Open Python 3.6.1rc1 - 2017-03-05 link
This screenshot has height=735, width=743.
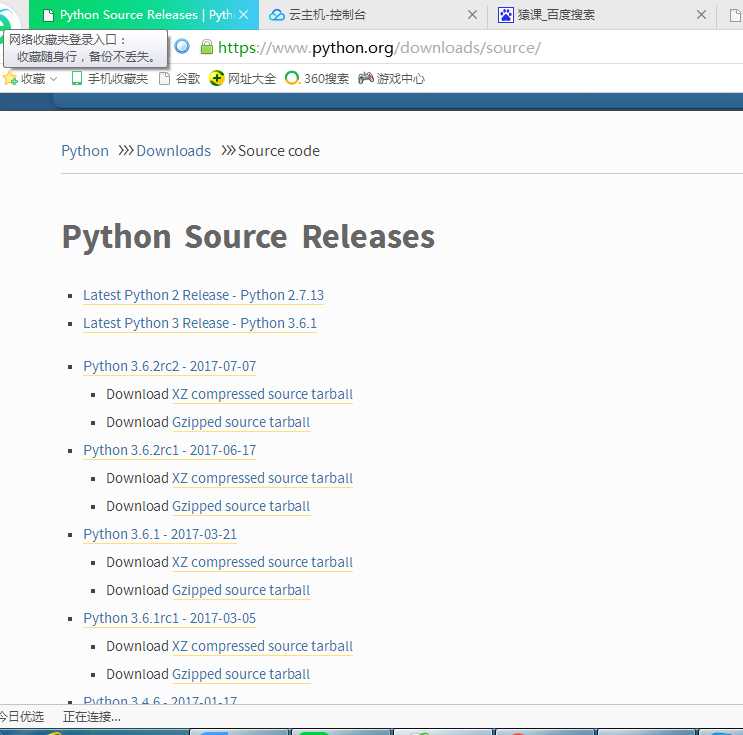pos(170,618)
